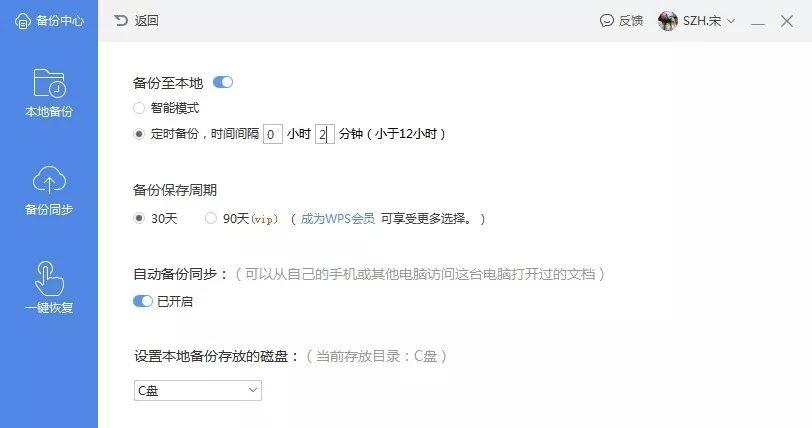Expand the C盘 disk dropdown
This screenshot has height=428, width=812.
point(198,390)
